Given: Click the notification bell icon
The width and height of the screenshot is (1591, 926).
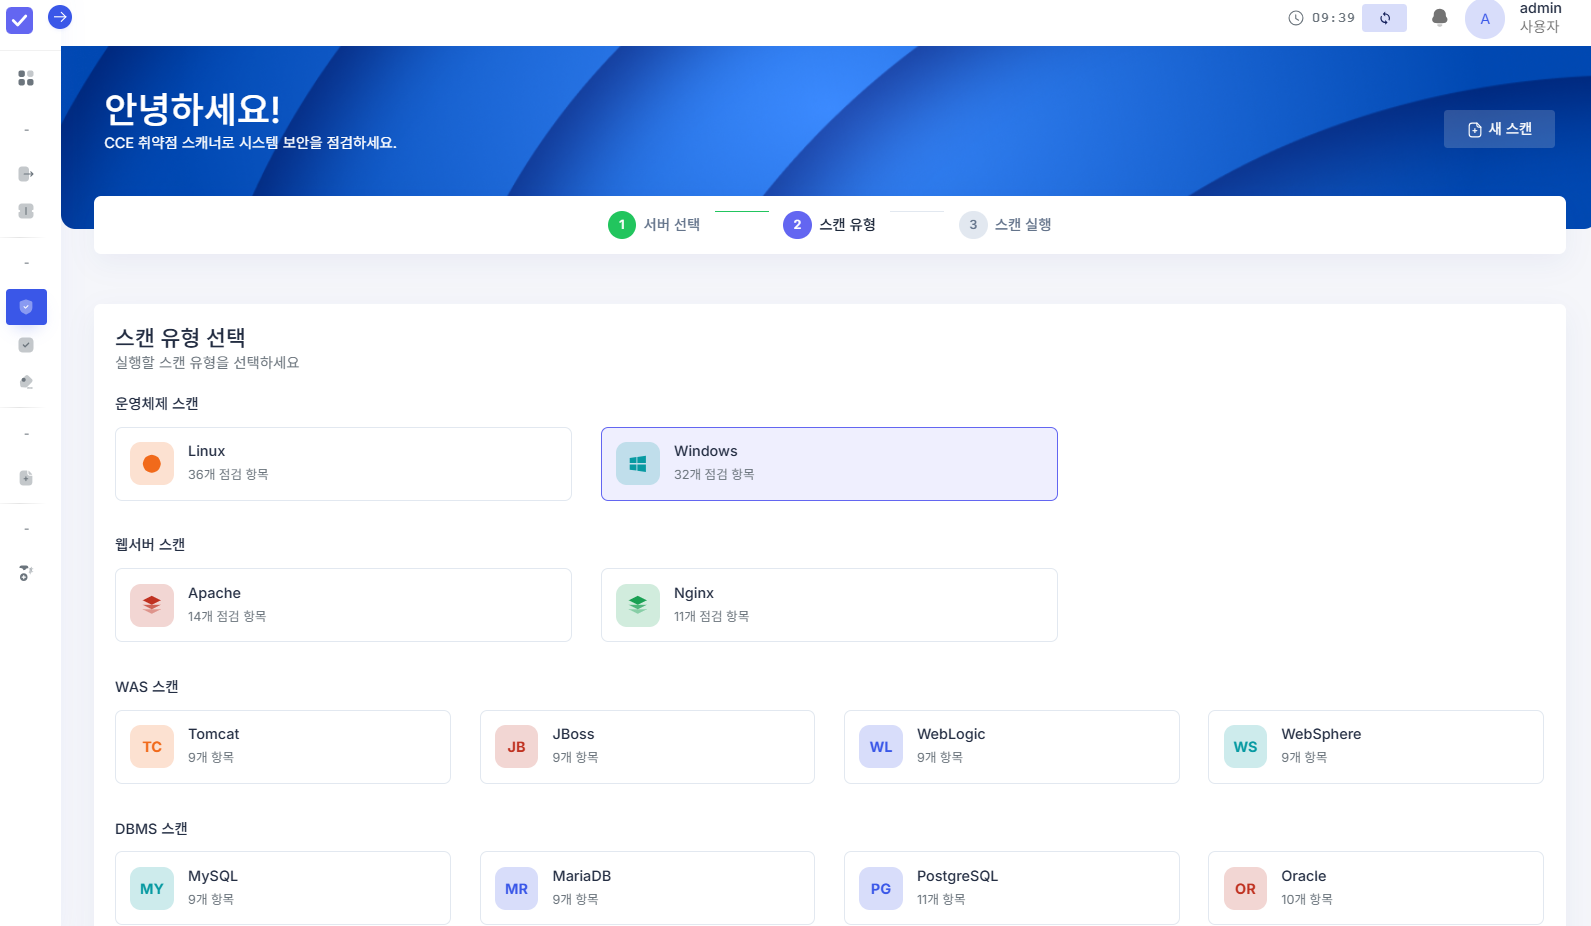Looking at the screenshot, I should [x=1439, y=18].
